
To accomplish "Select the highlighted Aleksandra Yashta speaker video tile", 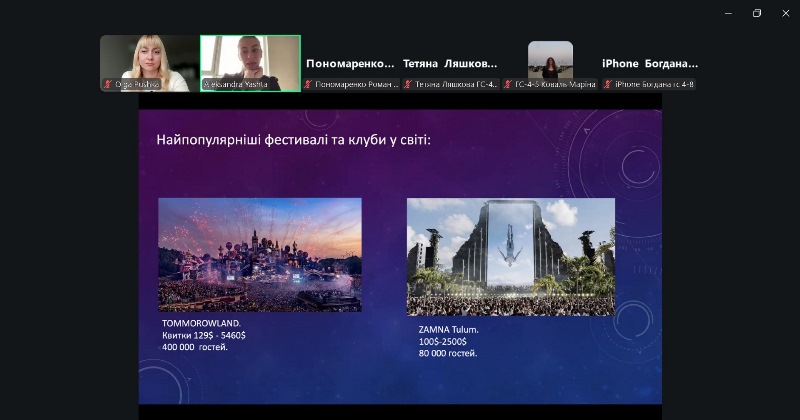I will point(251,63).
